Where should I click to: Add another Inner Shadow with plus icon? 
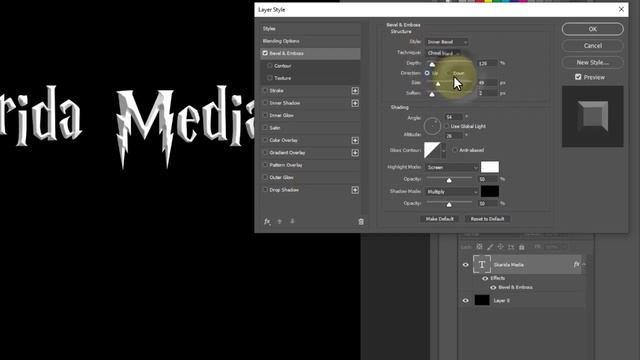[x=355, y=103]
